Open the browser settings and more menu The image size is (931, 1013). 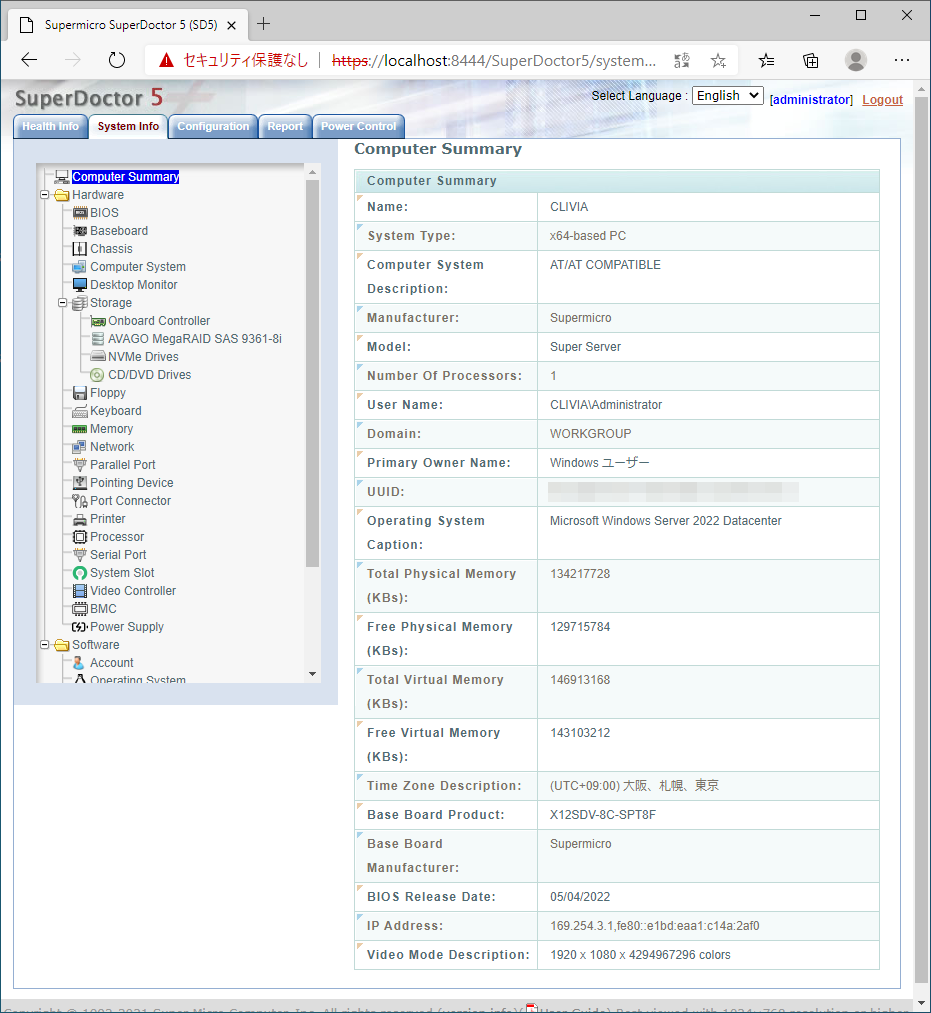tap(902, 60)
